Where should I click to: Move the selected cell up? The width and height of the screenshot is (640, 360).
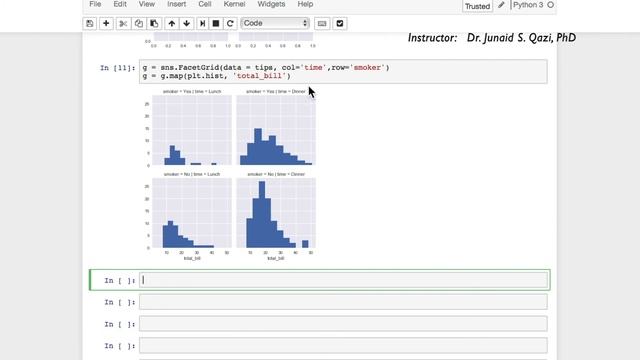[x=172, y=24]
